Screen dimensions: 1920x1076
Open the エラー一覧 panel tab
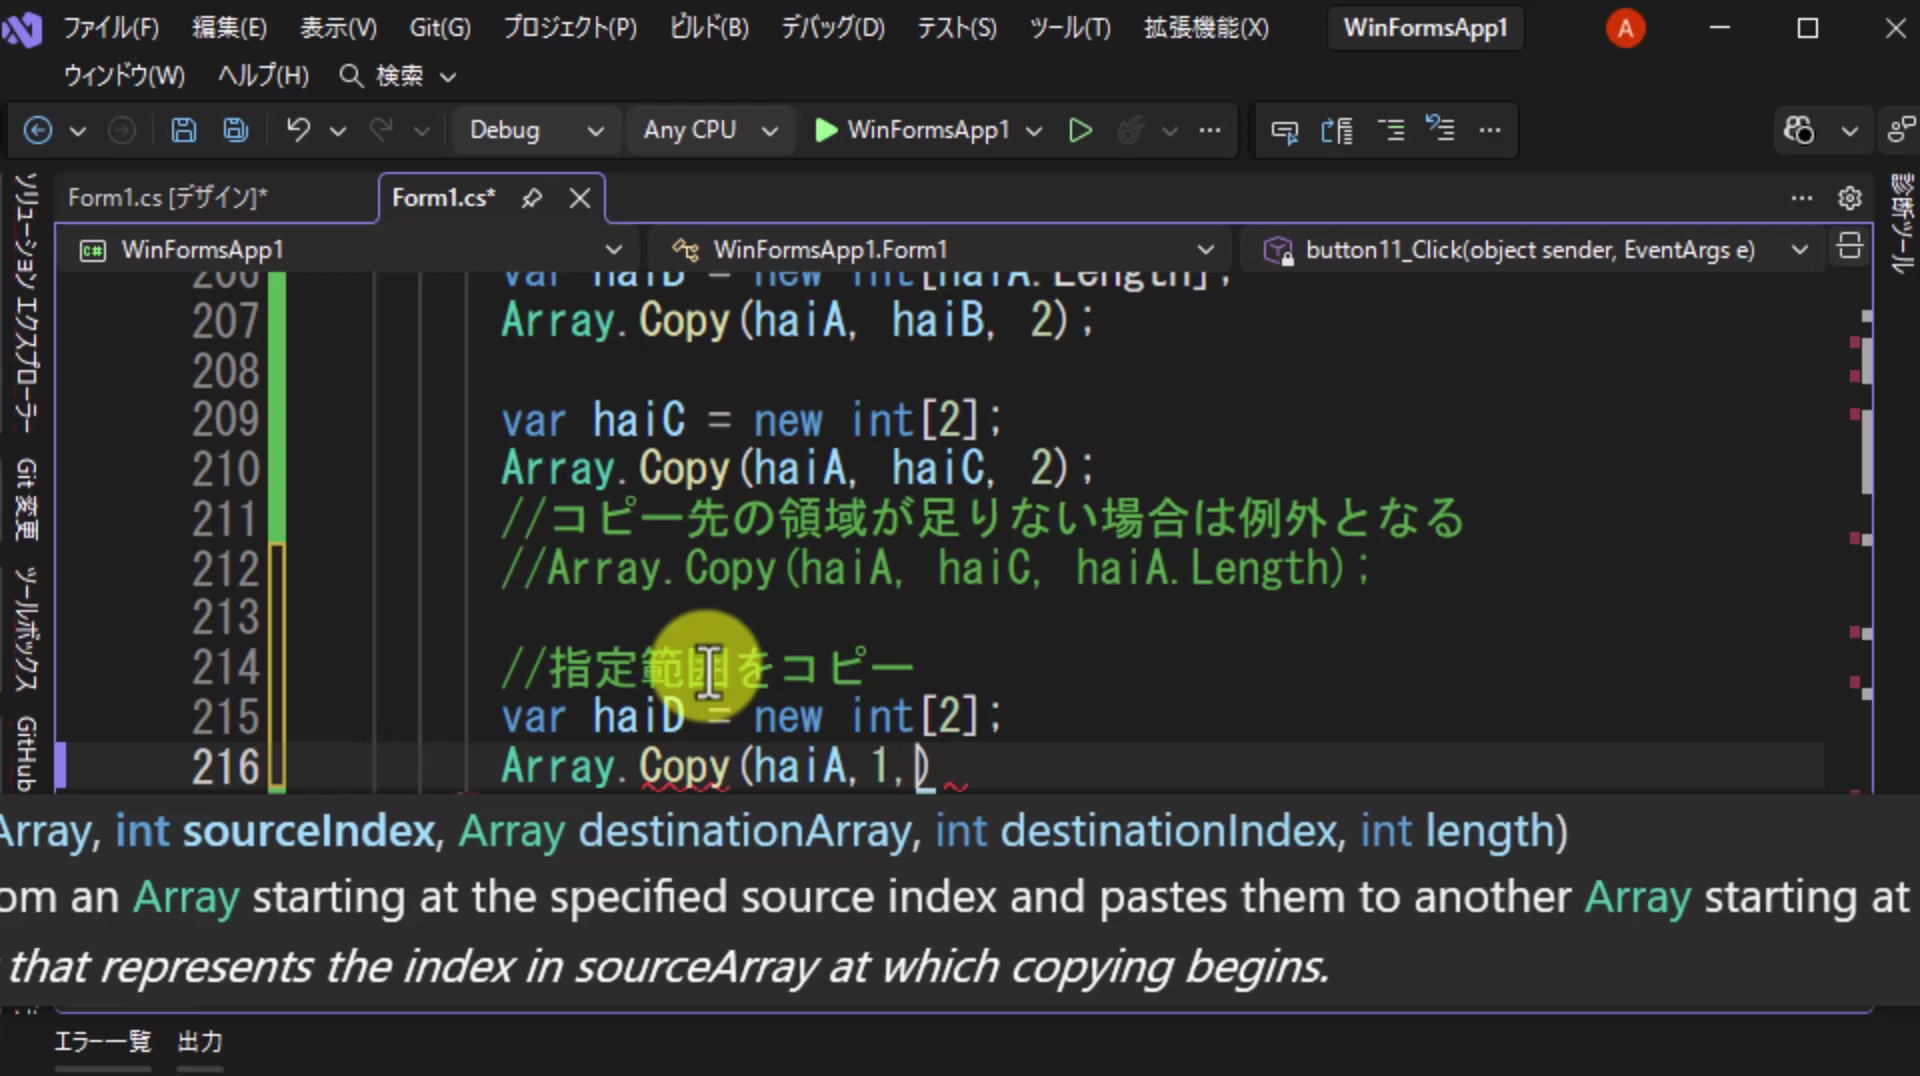[x=102, y=1042]
